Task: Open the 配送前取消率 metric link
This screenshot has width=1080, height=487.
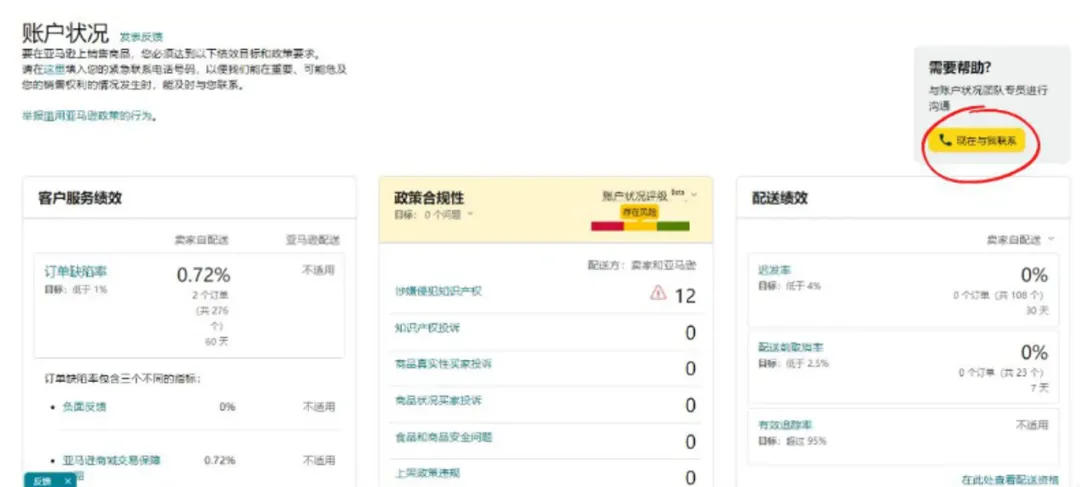Action: click(x=791, y=348)
